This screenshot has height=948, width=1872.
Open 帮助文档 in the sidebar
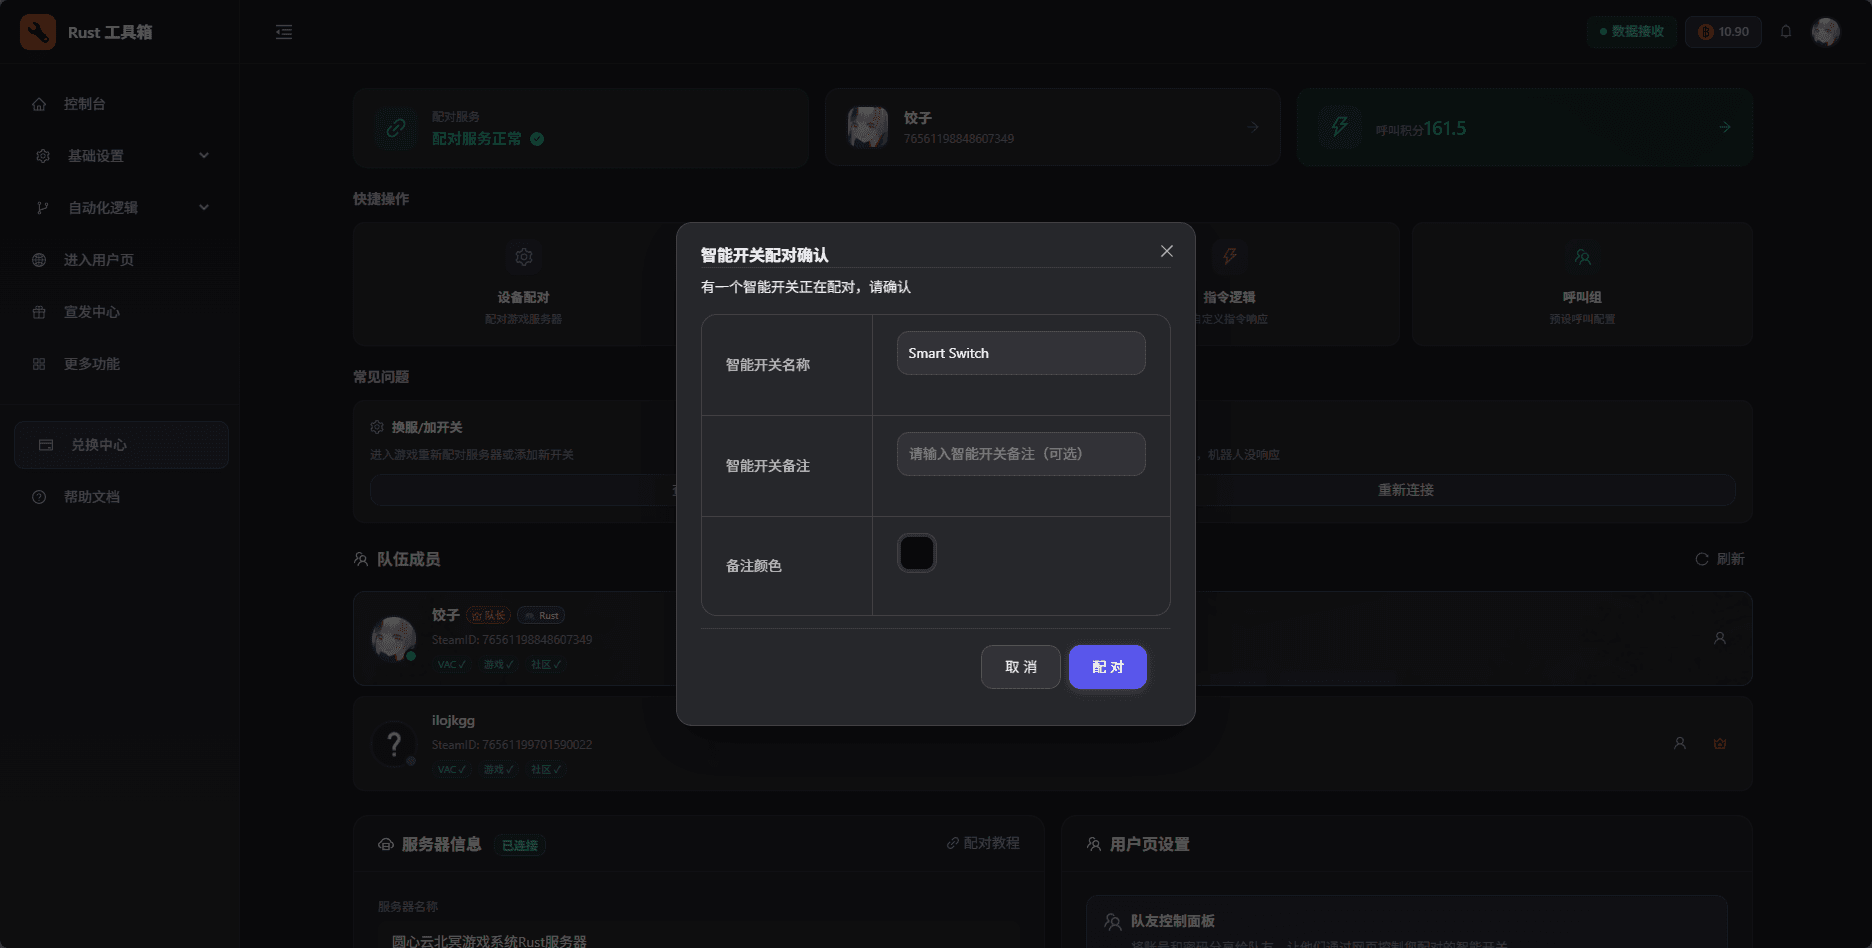[92, 497]
